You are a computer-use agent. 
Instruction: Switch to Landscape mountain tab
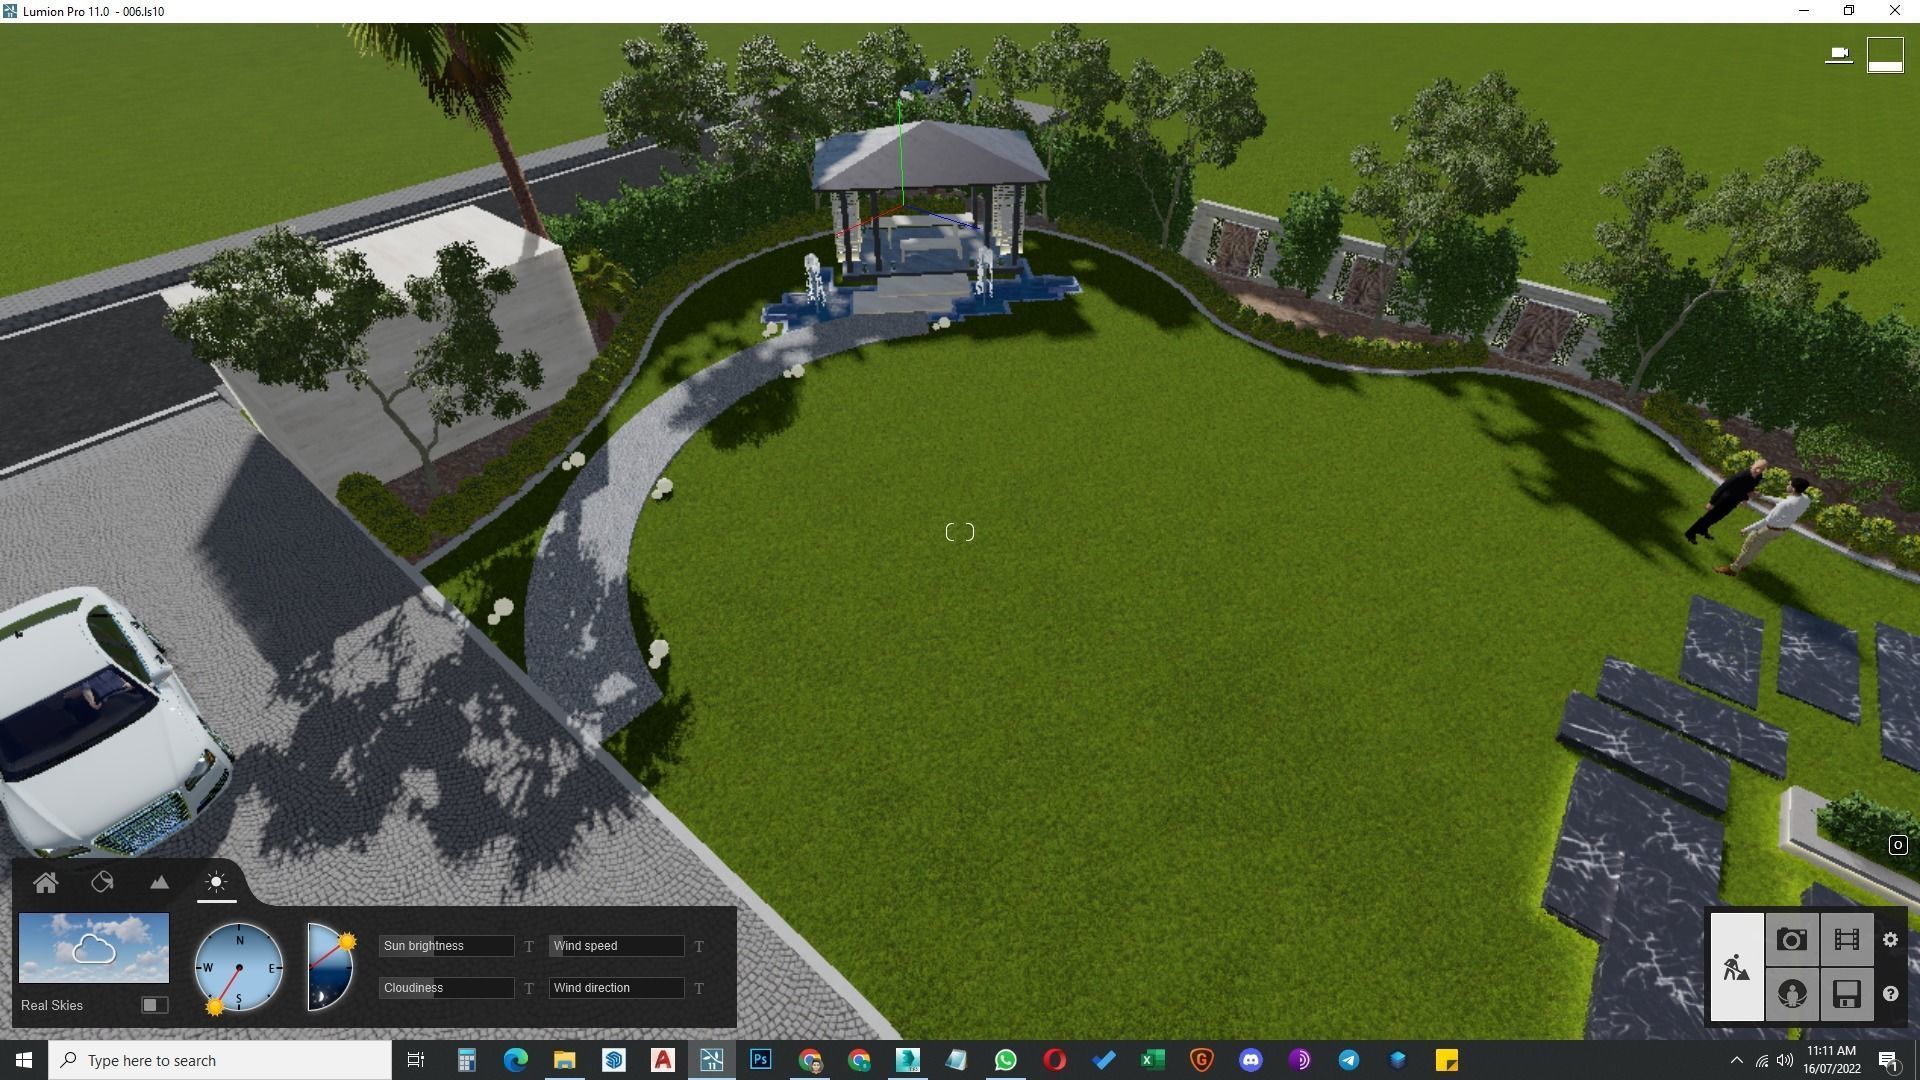[159, 882]
